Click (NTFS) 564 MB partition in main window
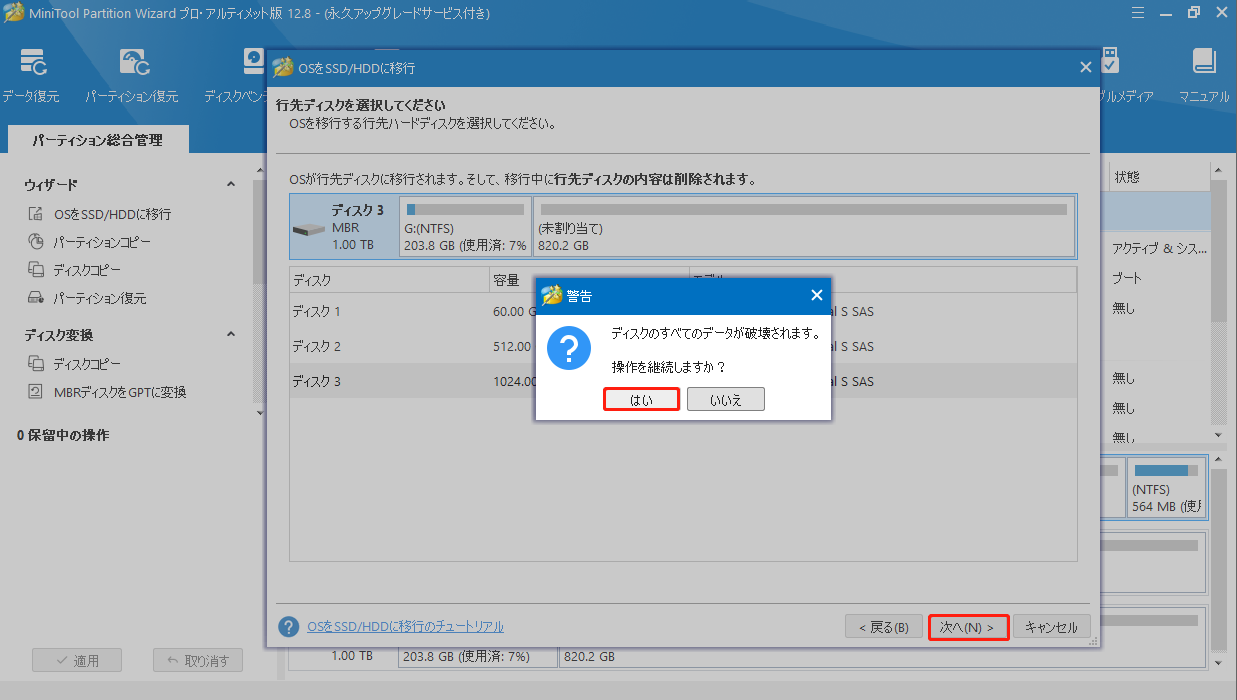 pyautogui.click(x=1167, y=488)
